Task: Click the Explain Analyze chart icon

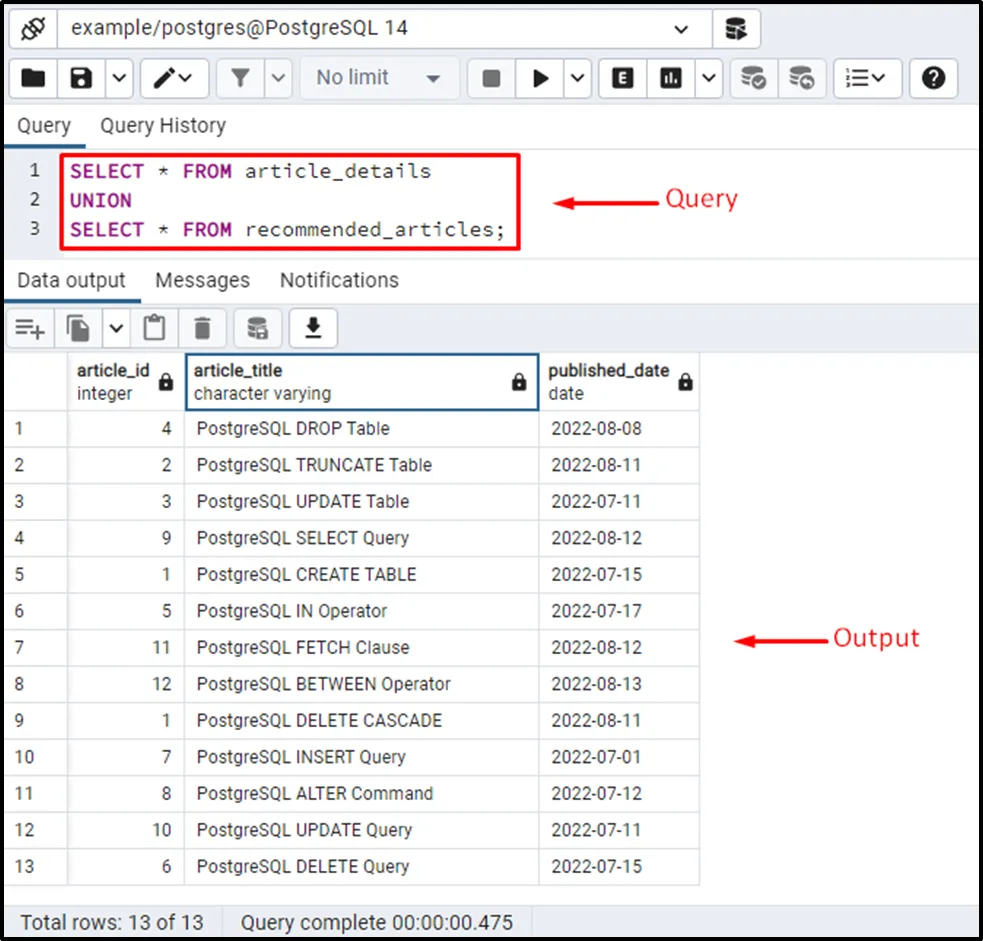Action: pos(671,78)
